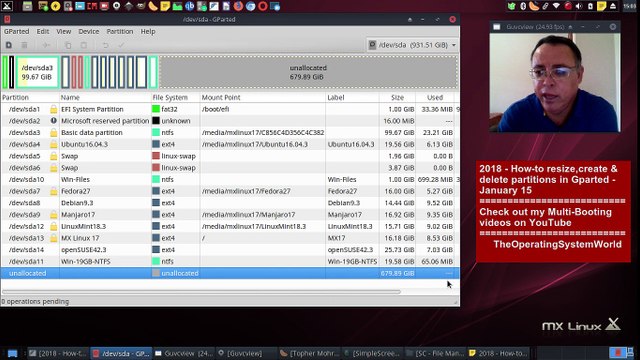Click the red linux-swap swatch on sda5 row

pyautogui.click(x=156, y=156)
